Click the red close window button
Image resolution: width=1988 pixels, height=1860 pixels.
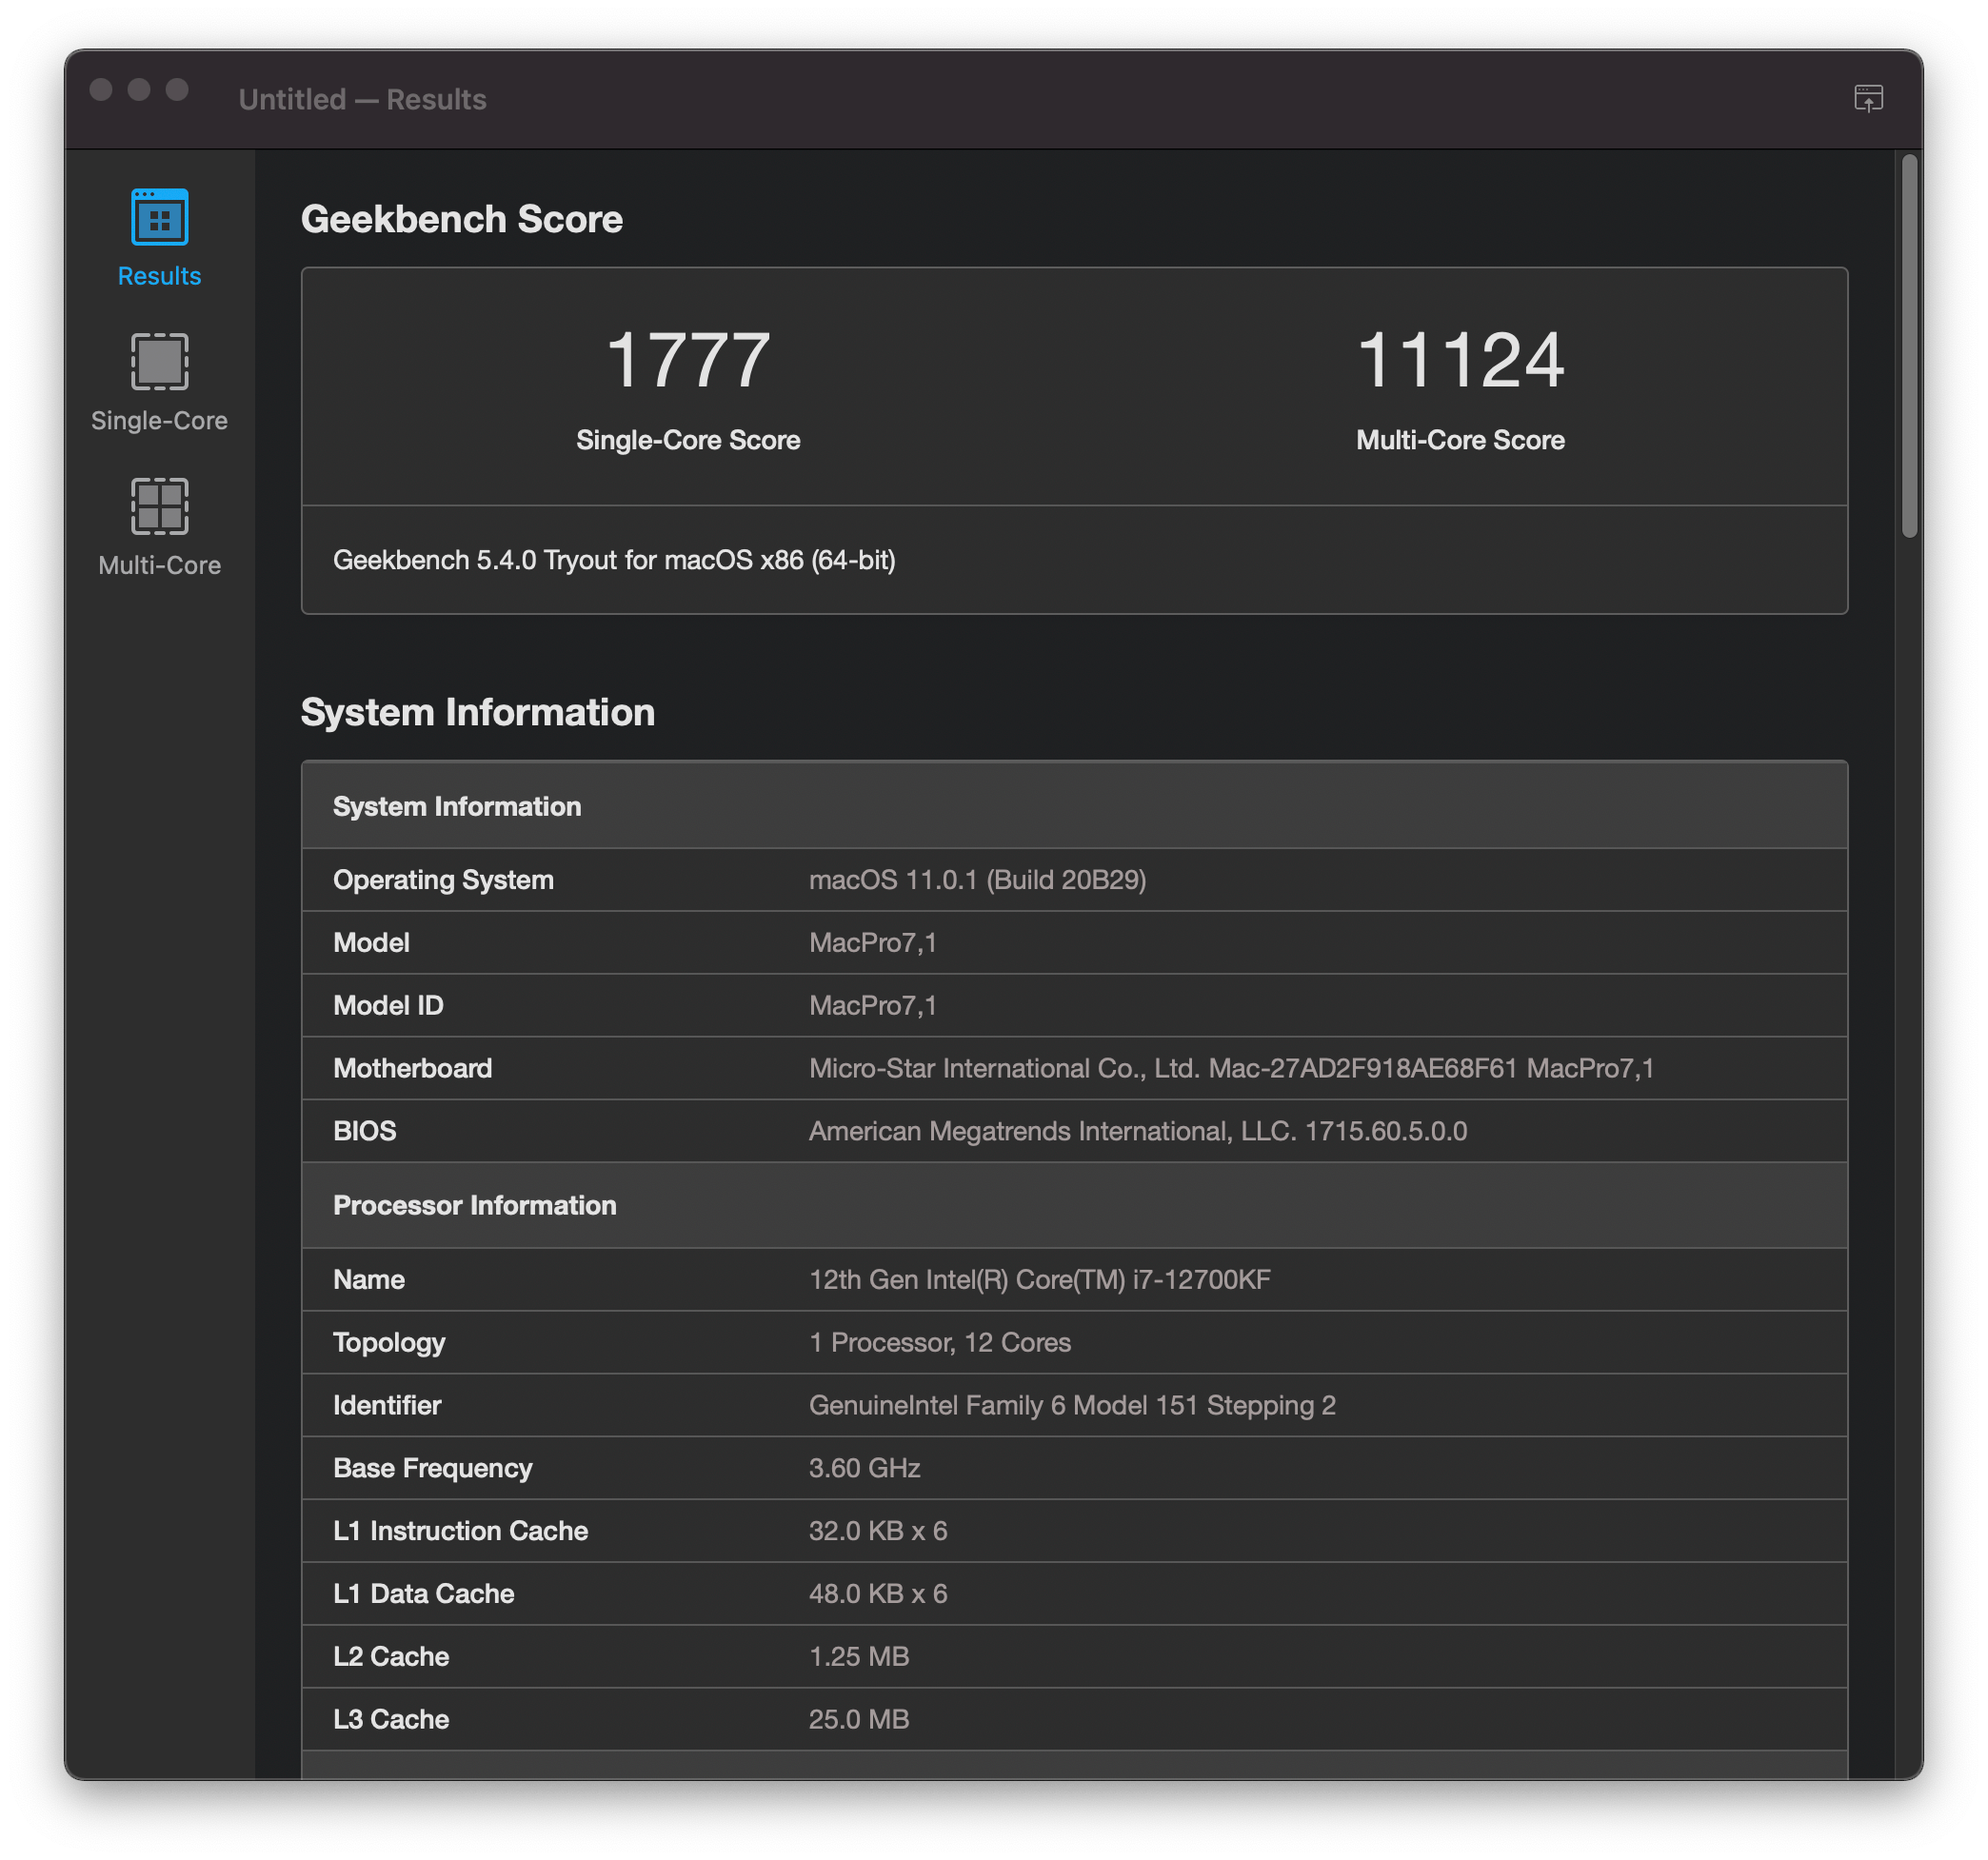click(101, 90)
